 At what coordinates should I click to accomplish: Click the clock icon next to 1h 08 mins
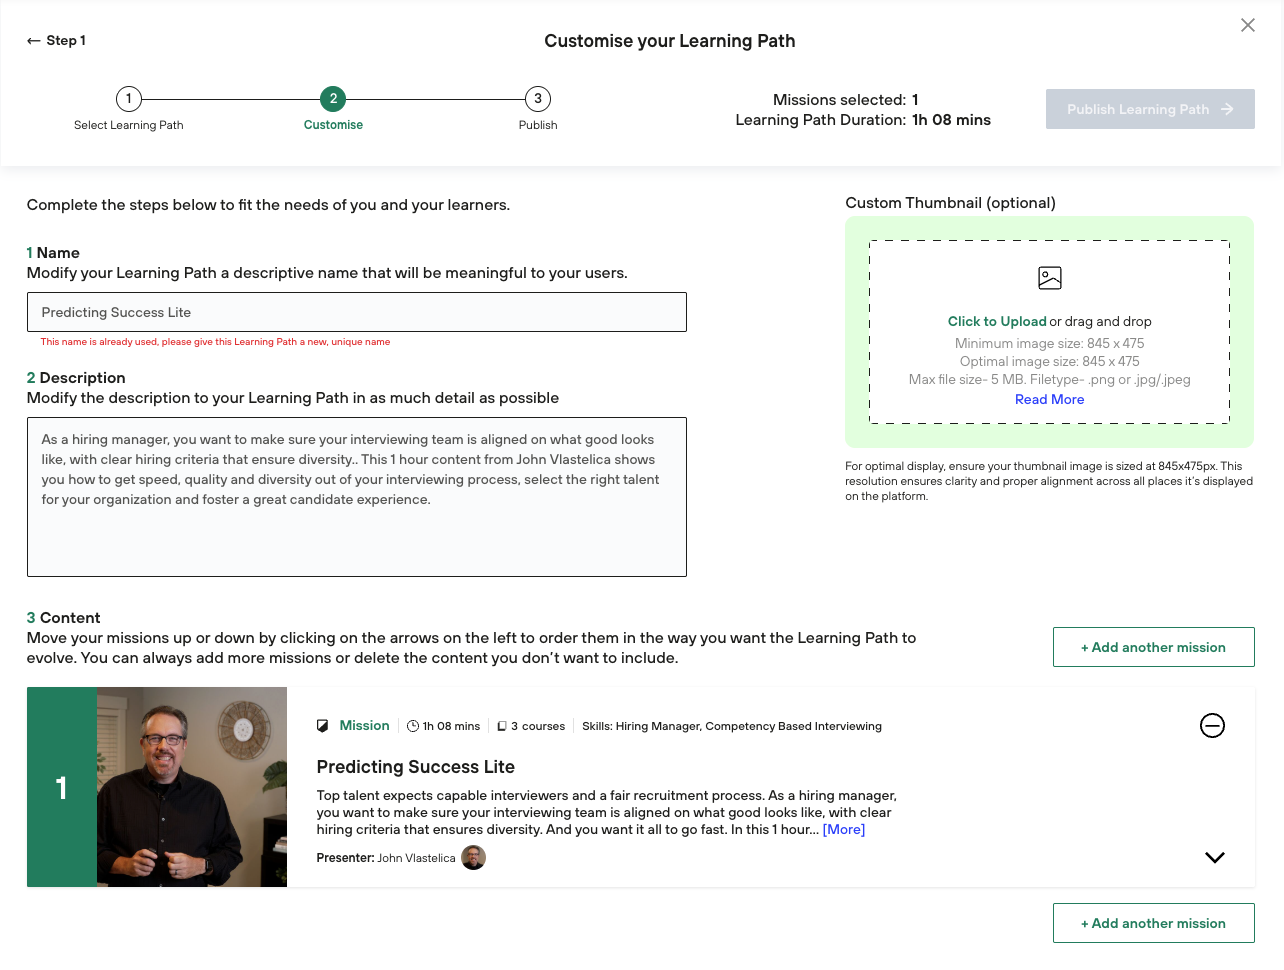tap(412, 726)
